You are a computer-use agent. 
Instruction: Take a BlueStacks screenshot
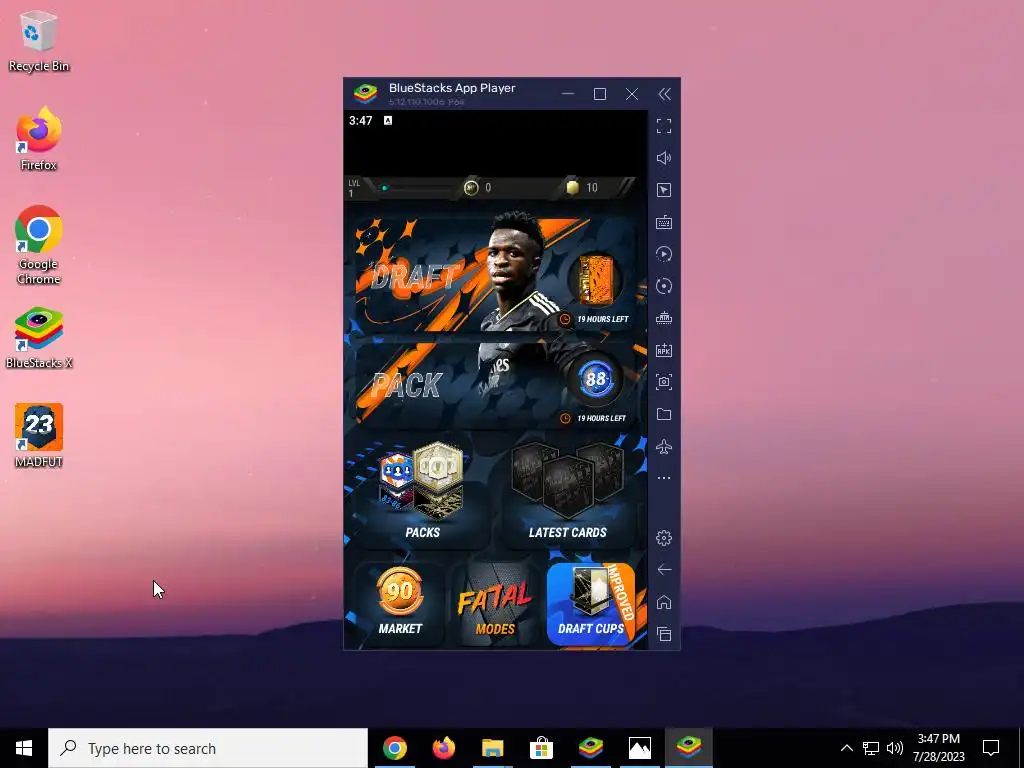pyautogui.click(x=664, y=382)
